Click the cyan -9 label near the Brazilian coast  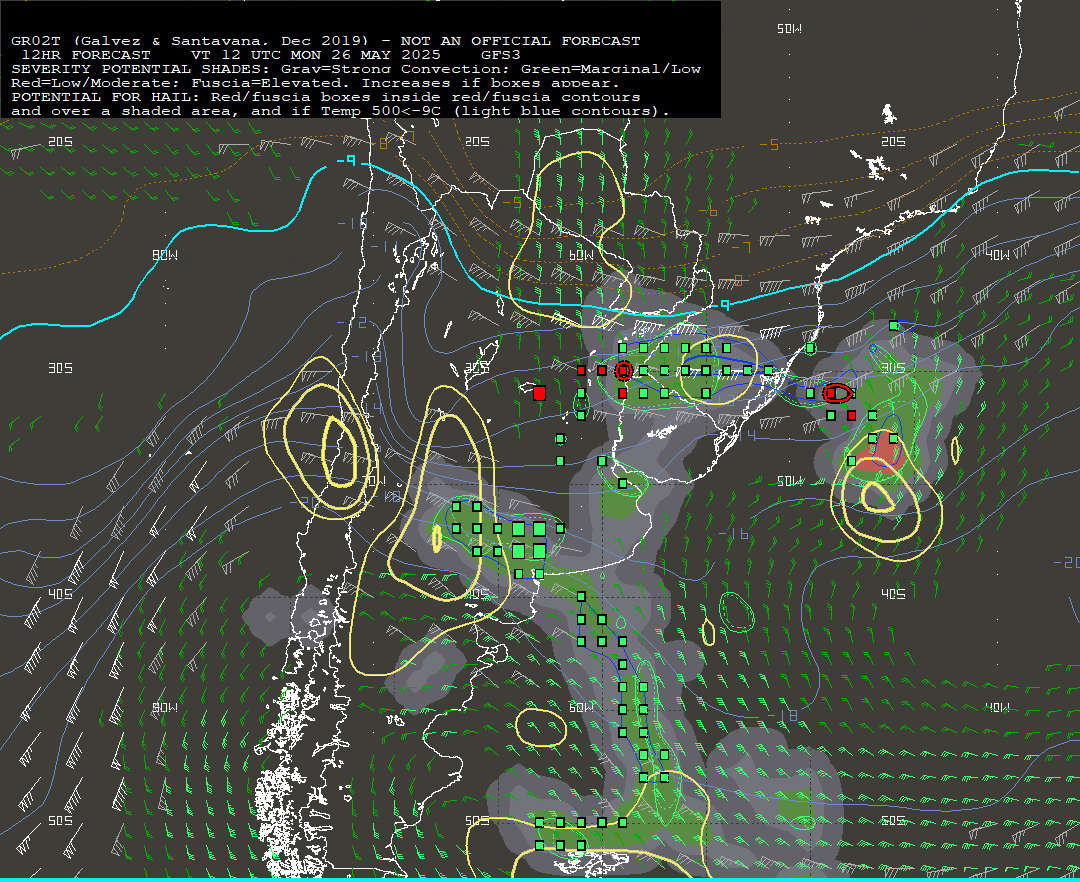721,305
